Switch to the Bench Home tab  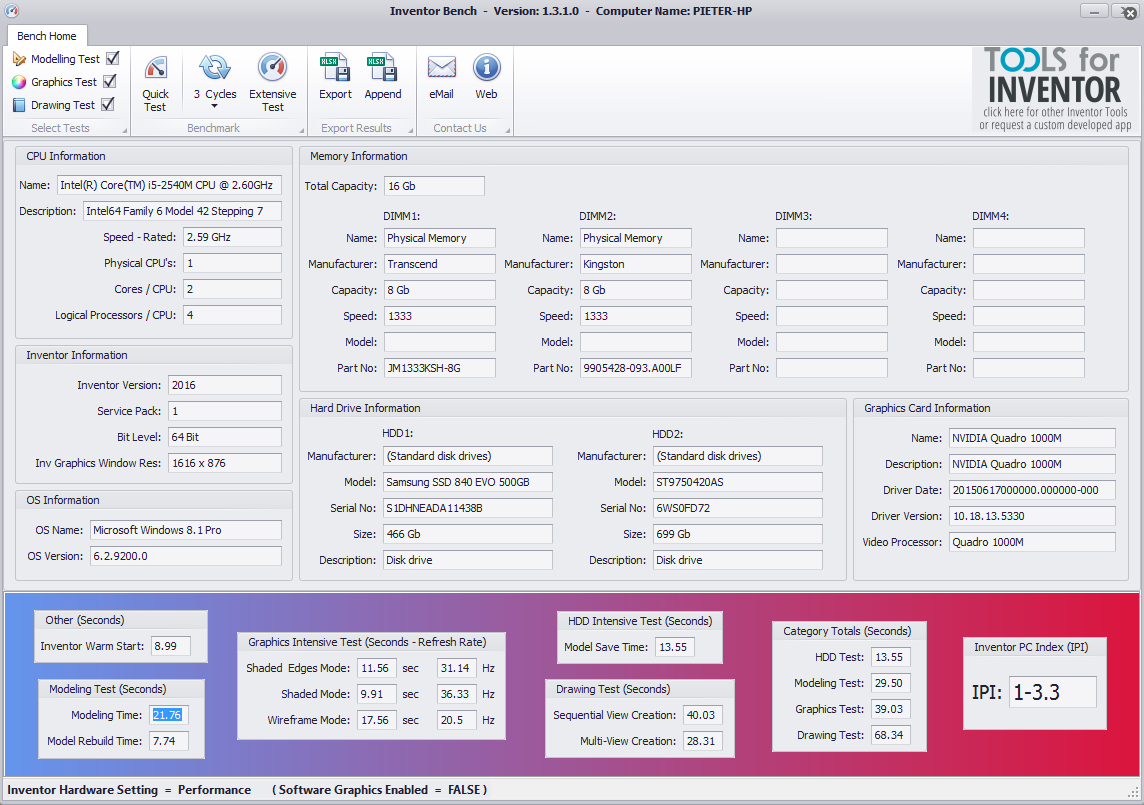coord(47,36)
